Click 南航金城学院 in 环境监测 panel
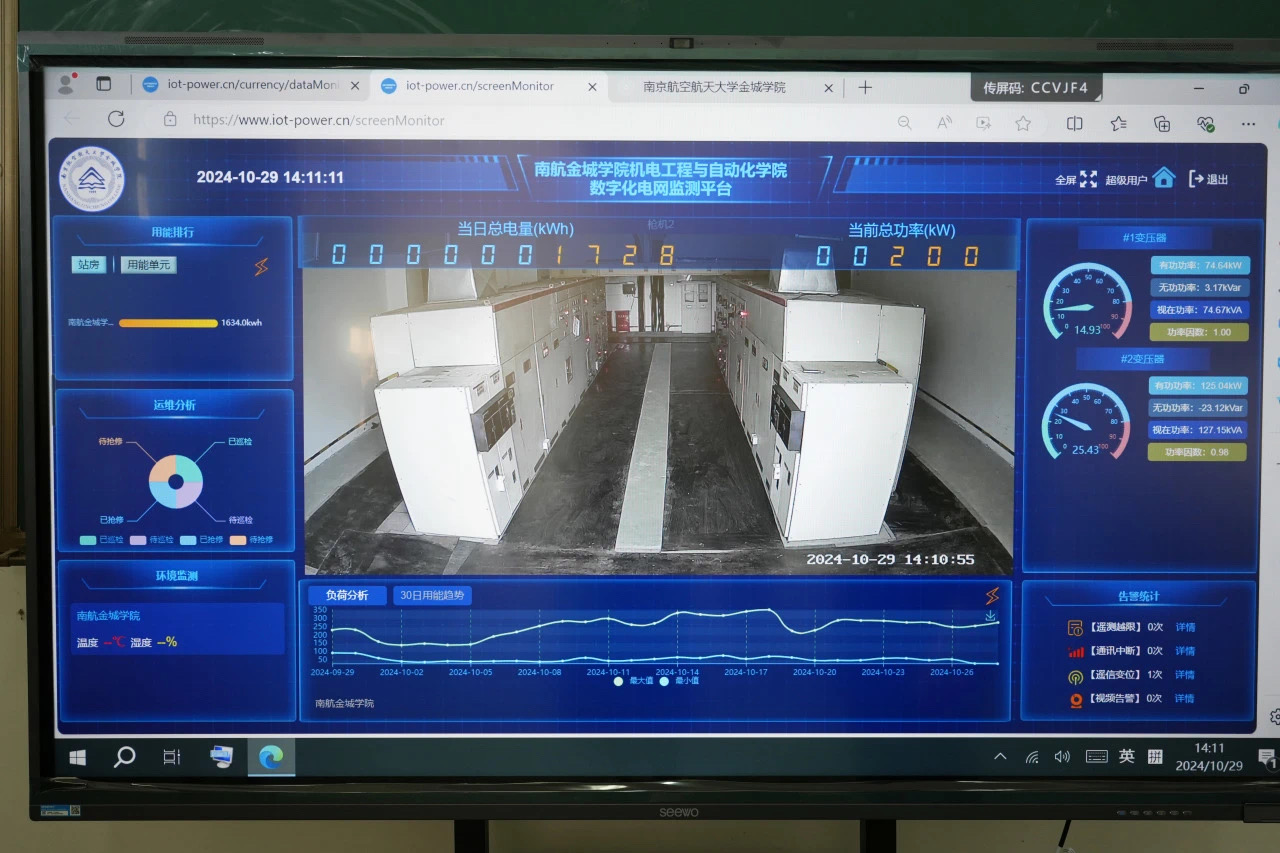The height and width of the screenshot is (853, 1280). point(109,616)
